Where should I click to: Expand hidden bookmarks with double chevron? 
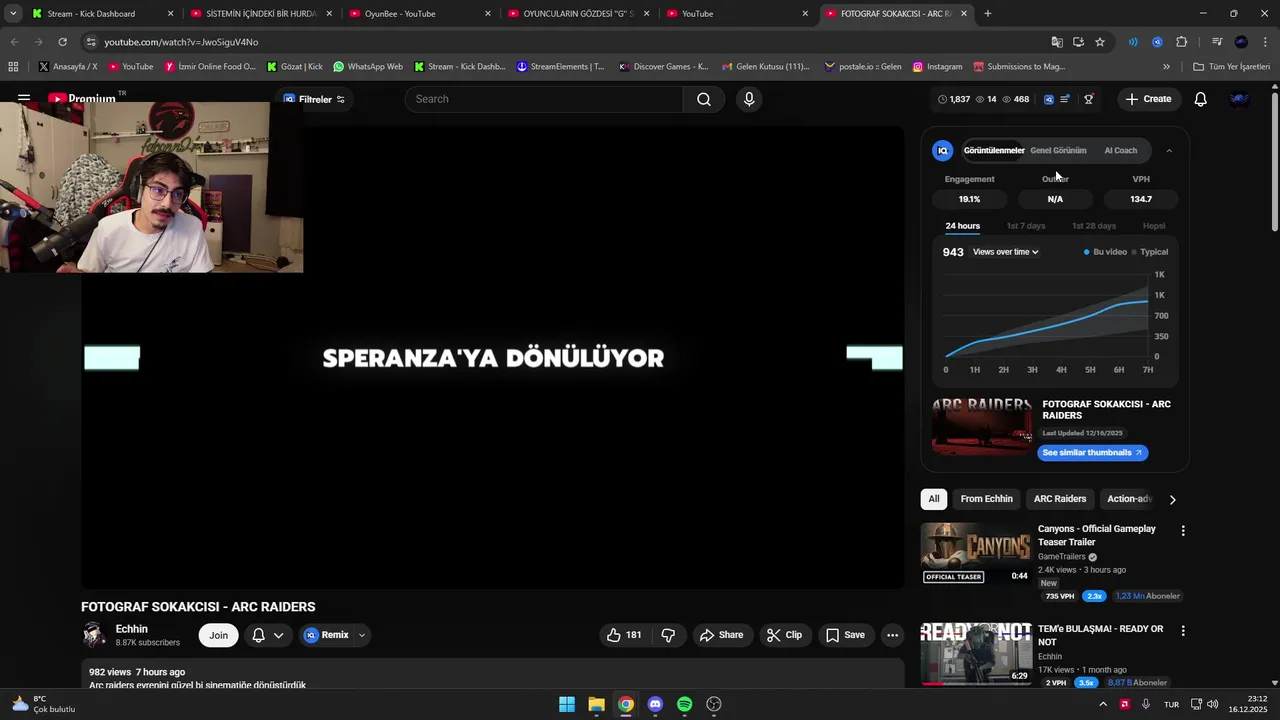tap(1166, 67)
